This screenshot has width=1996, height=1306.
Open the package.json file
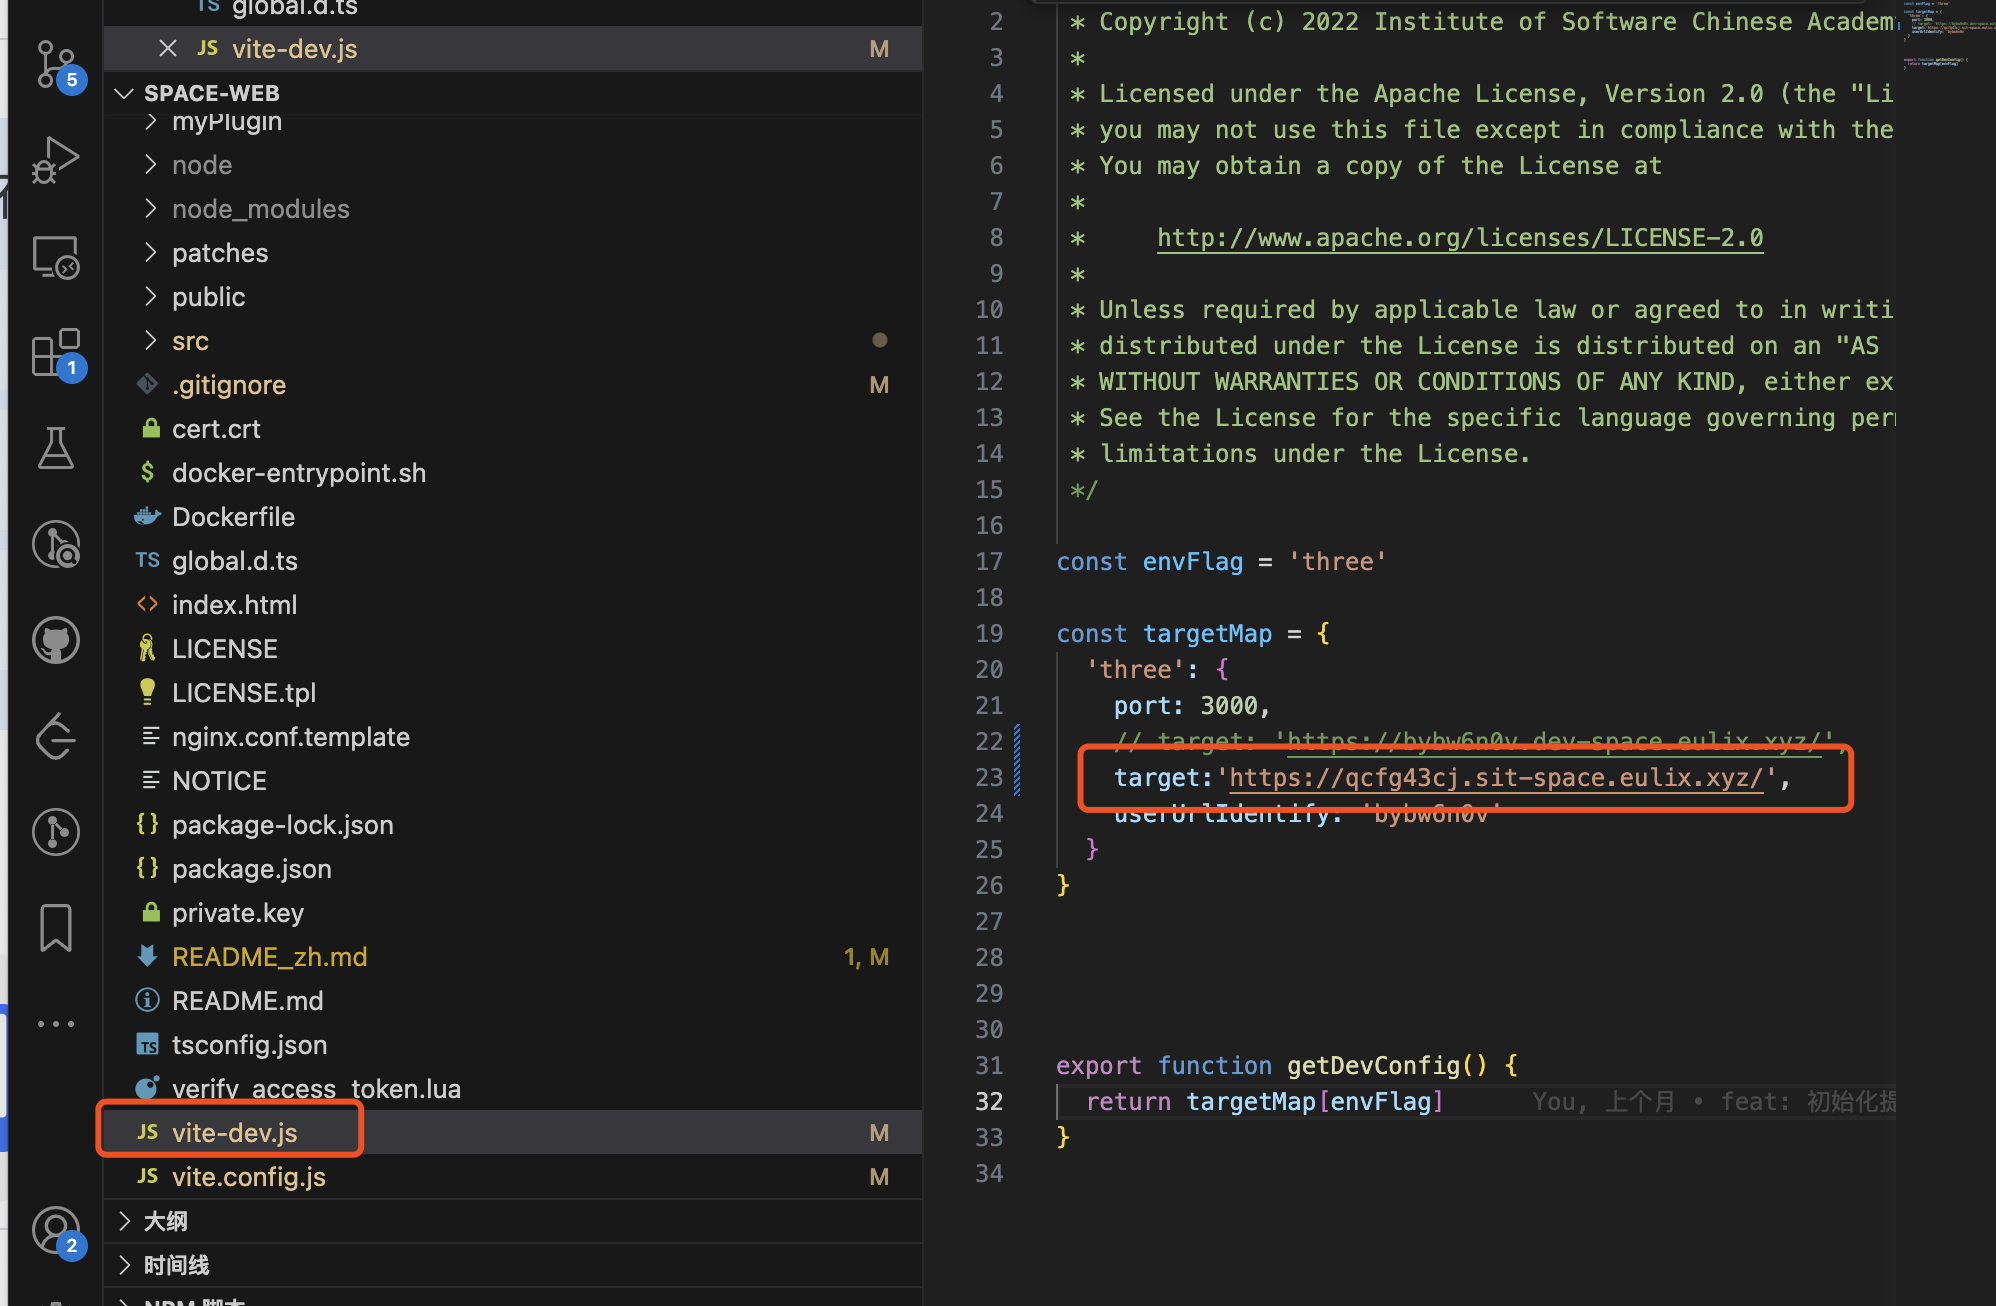tap(251, 869)
